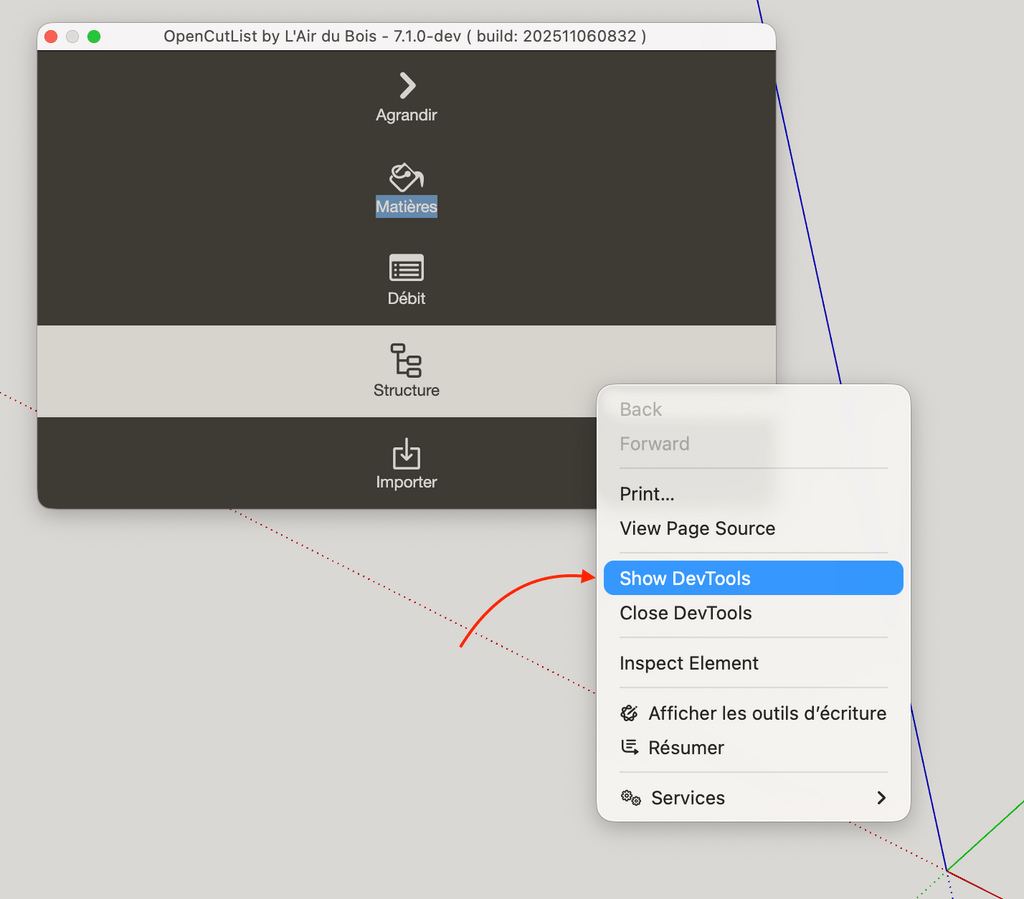
Task: Click the Débit text label
Action: (x=406, y=298)
